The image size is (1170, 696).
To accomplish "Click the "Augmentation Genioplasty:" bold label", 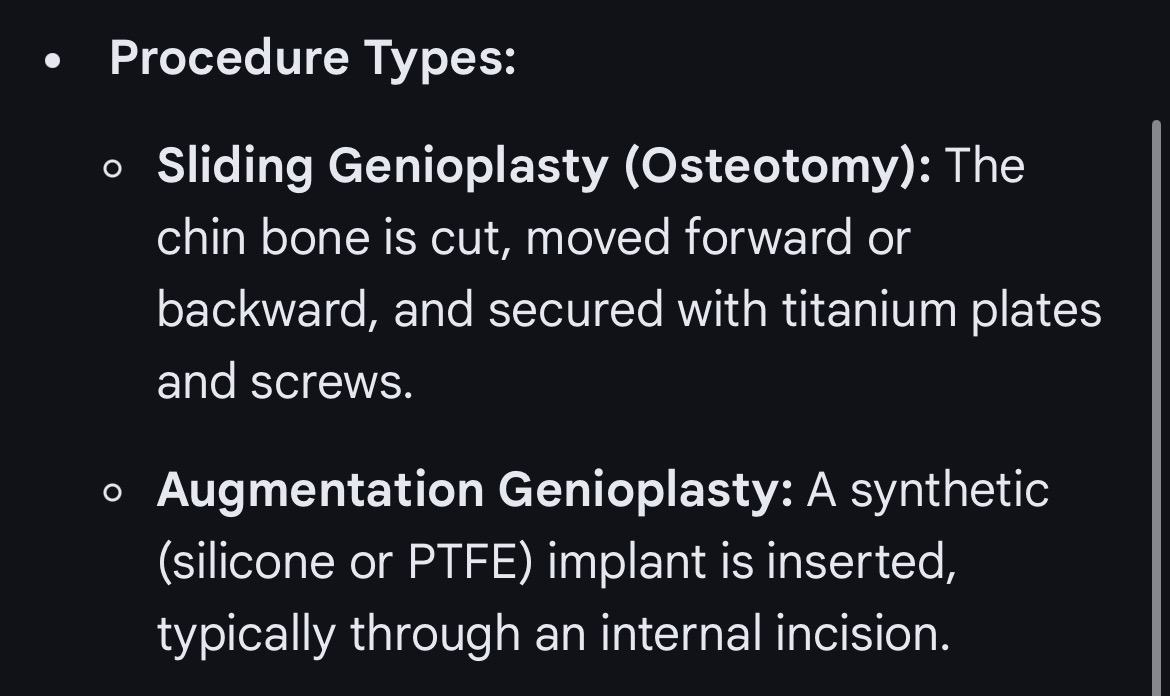I will tap(474, 490).
